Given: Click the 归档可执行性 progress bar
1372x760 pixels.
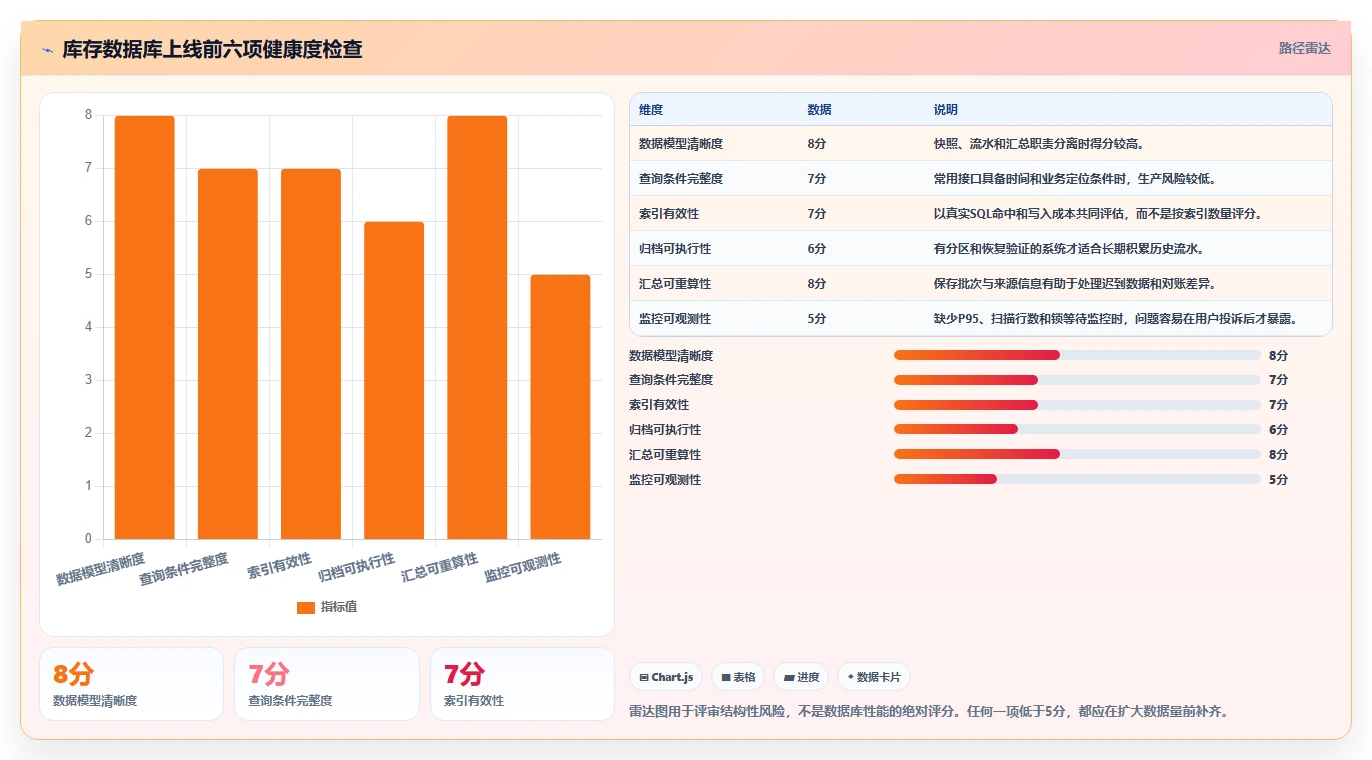Looking at the screenshot, I should click(x=1077, y=430).
